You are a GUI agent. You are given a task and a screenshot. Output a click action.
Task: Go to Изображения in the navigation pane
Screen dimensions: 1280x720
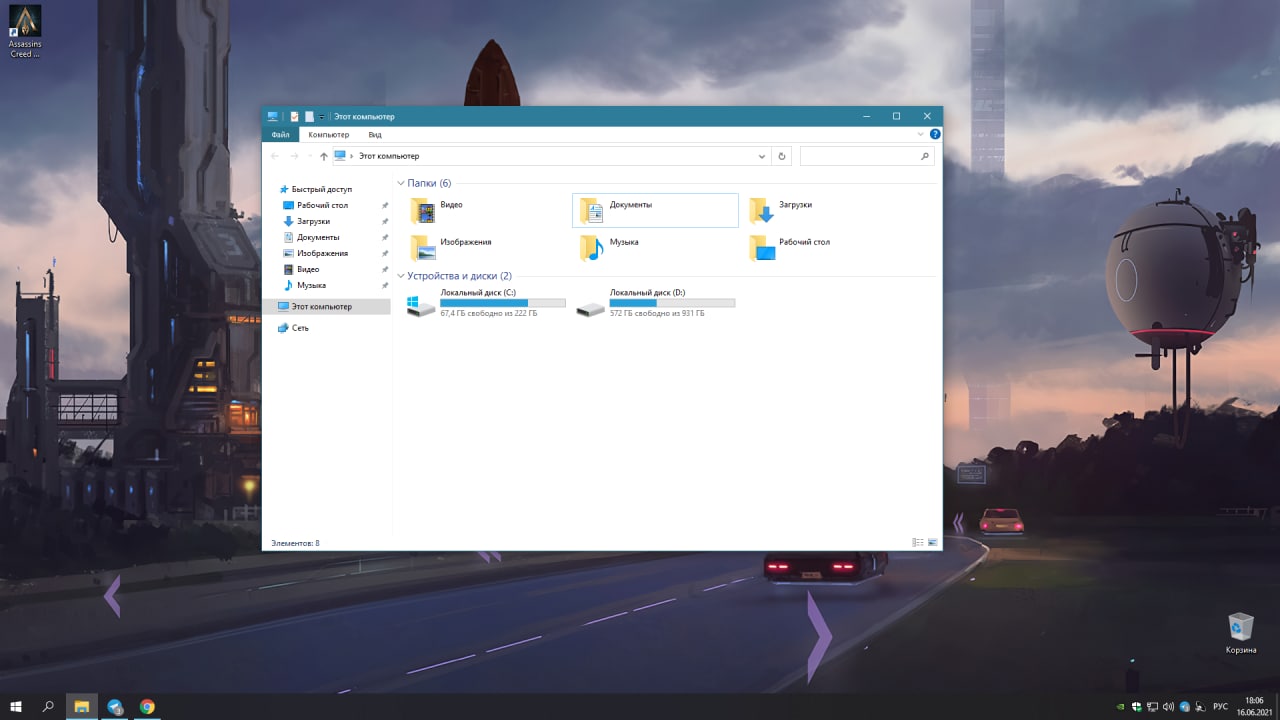[322, 253]
